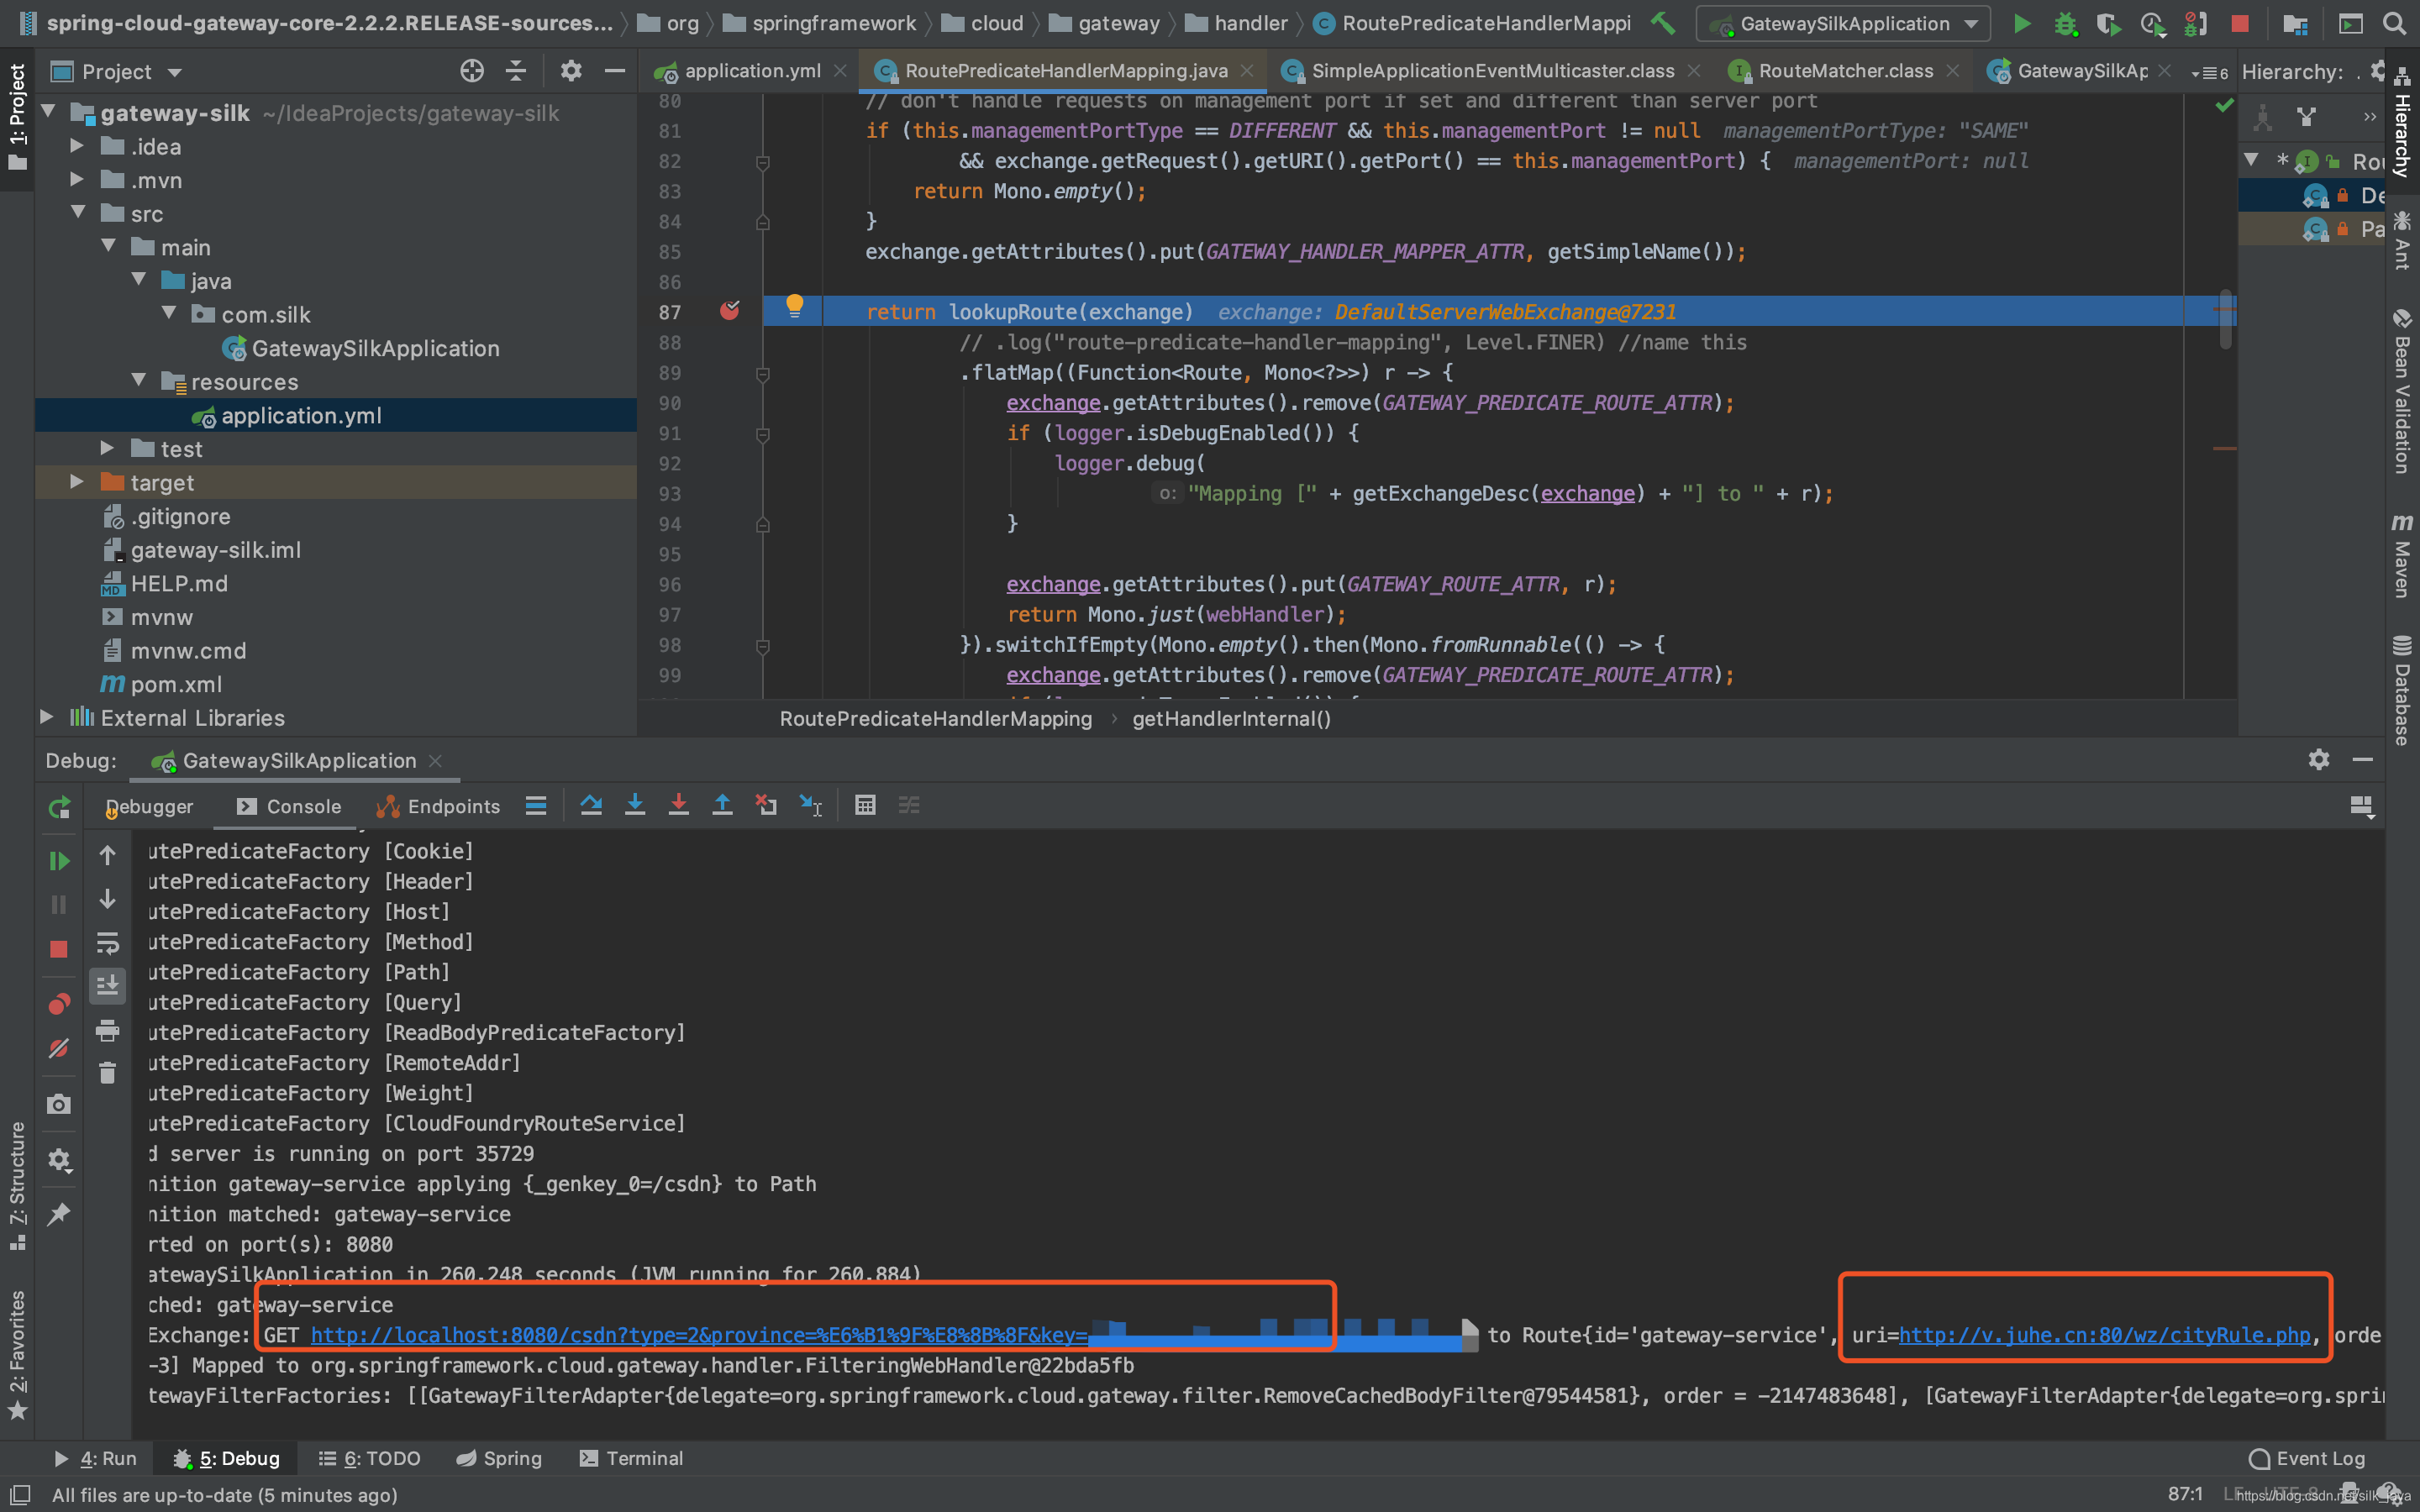The image size is (2420, 1512).
Task: Resume the paused program
Action: click(x=59, y=861)
